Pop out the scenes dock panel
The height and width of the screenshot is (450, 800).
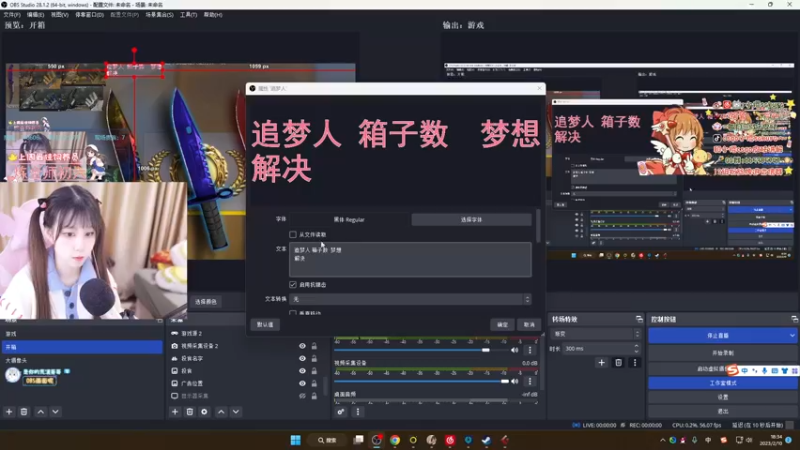160,320
